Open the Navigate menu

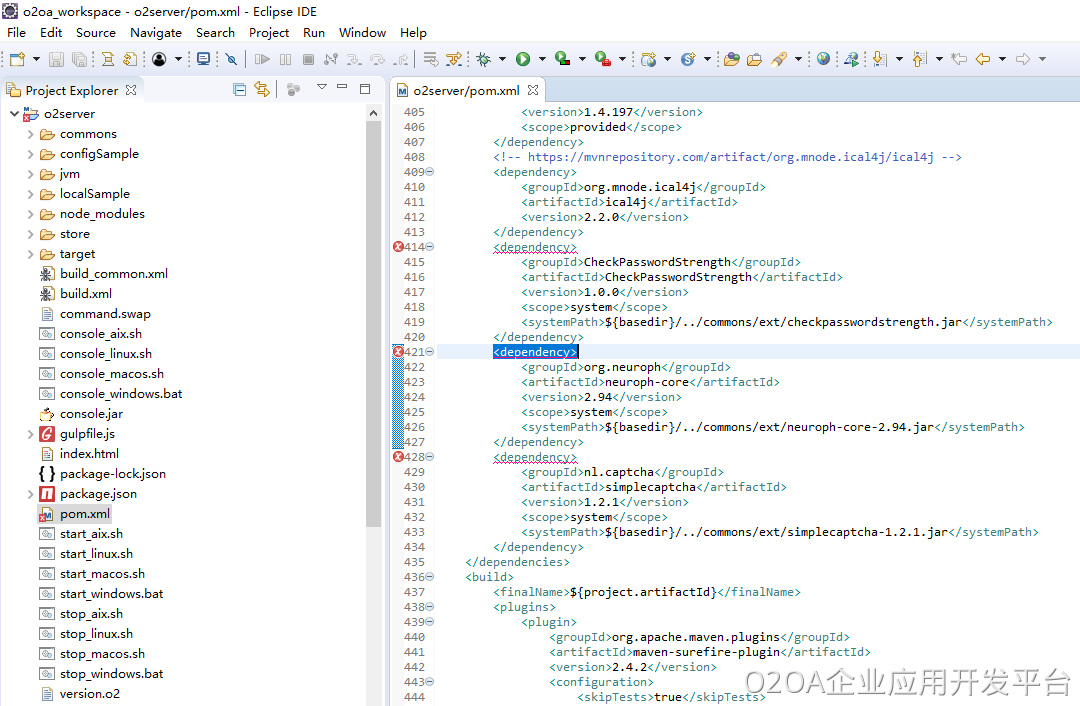click(x=156, y=32)
